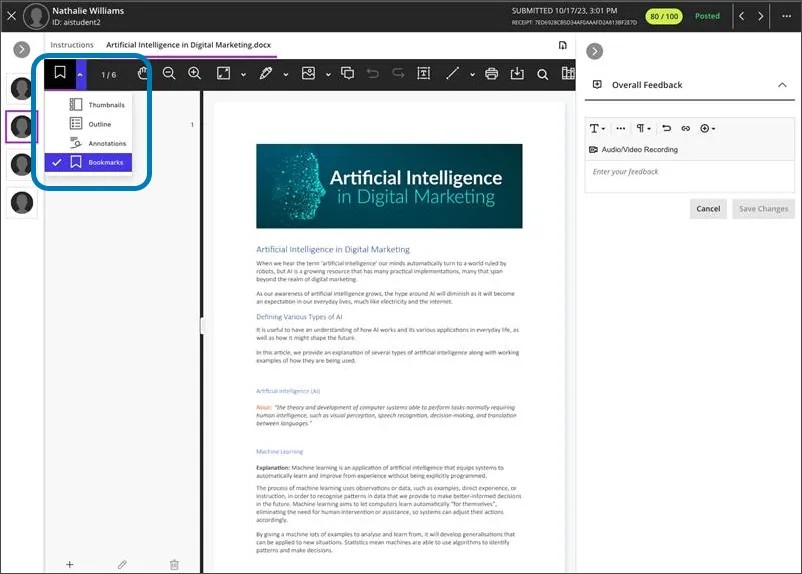Click the Zoom Out magnifier
802x574 pixels.
pyautogui.click(x=169, y=73)
